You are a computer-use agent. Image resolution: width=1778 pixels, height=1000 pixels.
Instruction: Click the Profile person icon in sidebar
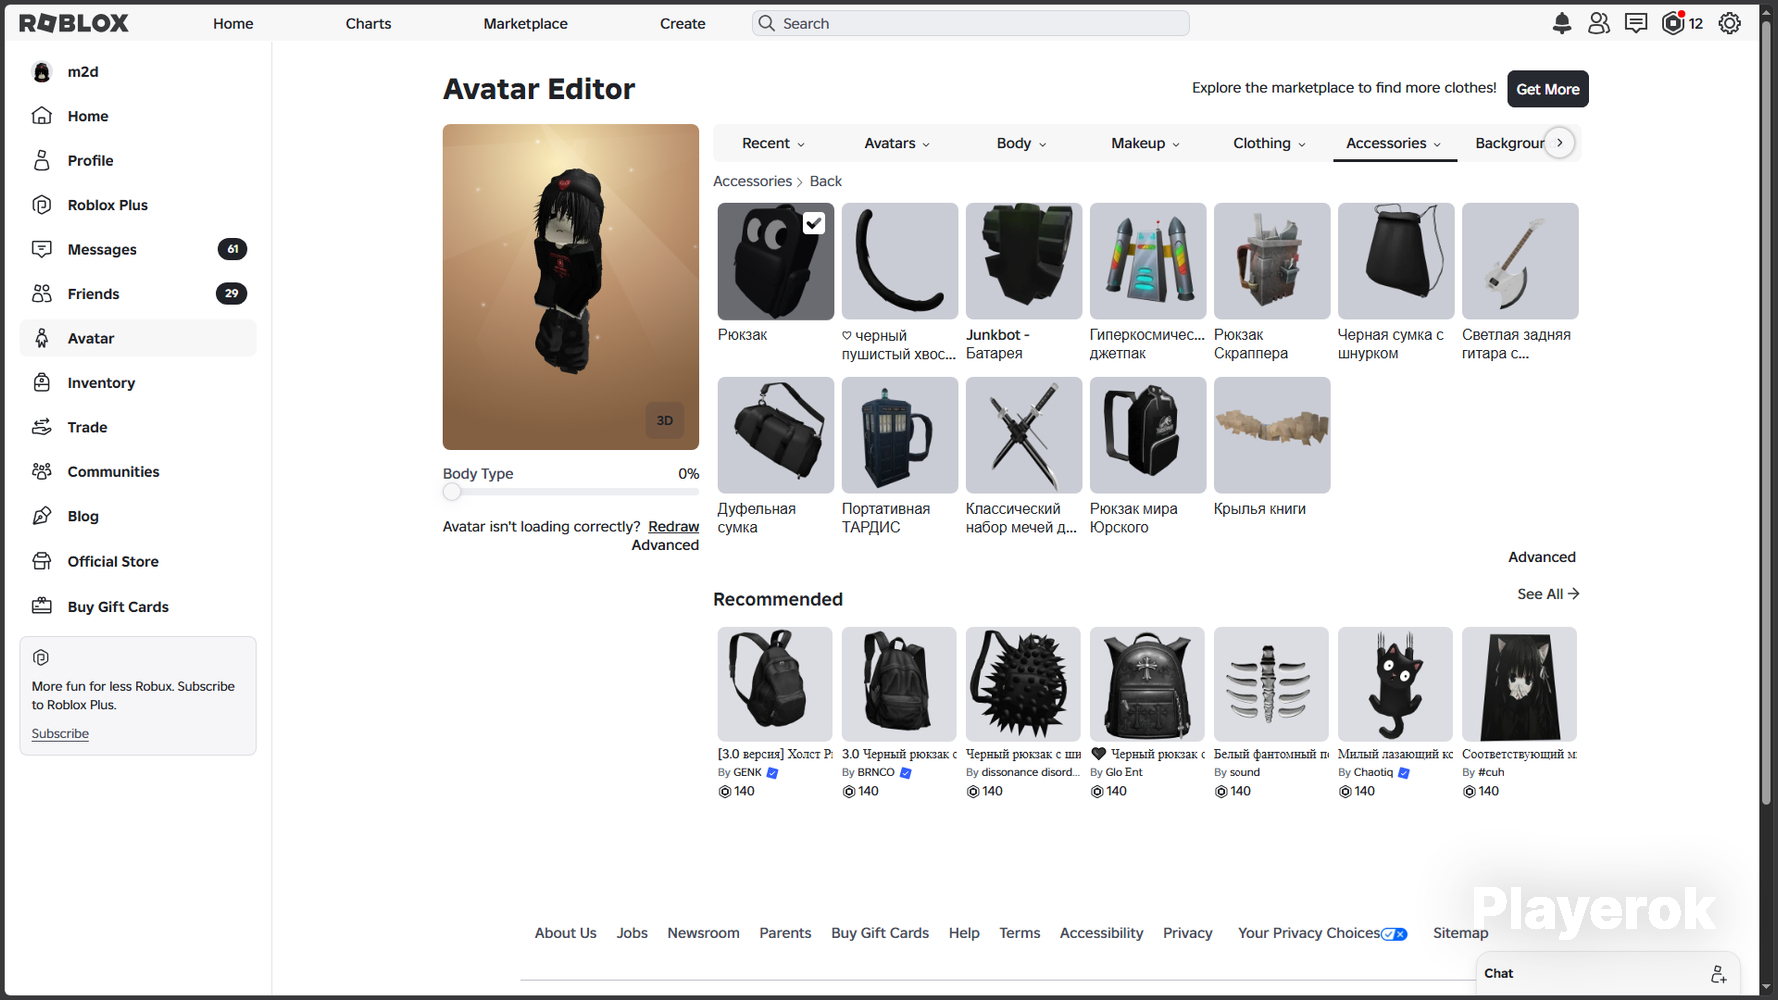[x=42, y=160]
